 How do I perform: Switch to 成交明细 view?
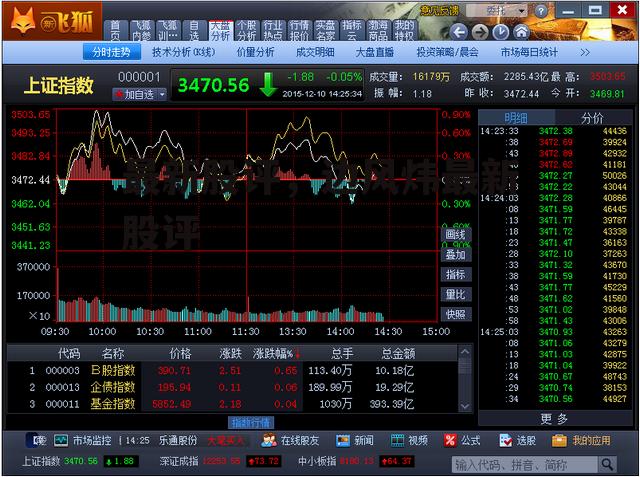point(315,52)
